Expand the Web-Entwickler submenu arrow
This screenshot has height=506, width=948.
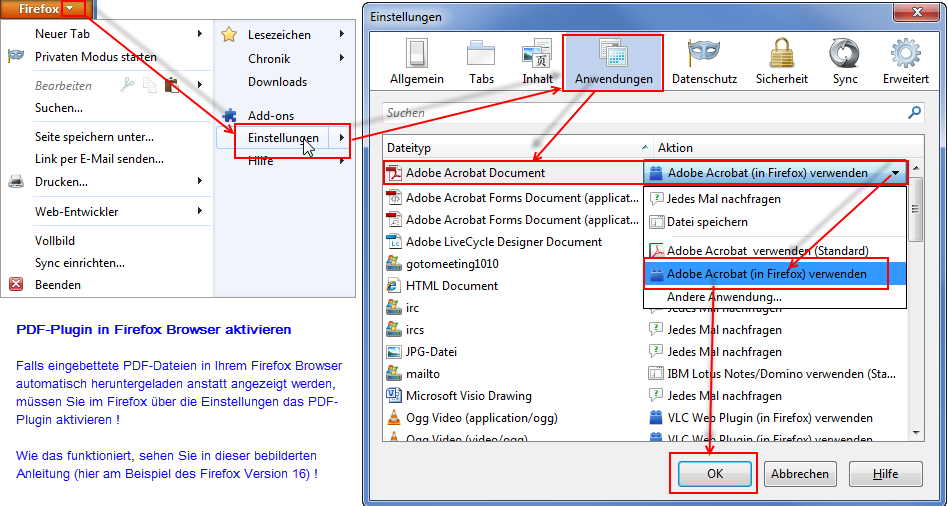(x=200, y=210)
